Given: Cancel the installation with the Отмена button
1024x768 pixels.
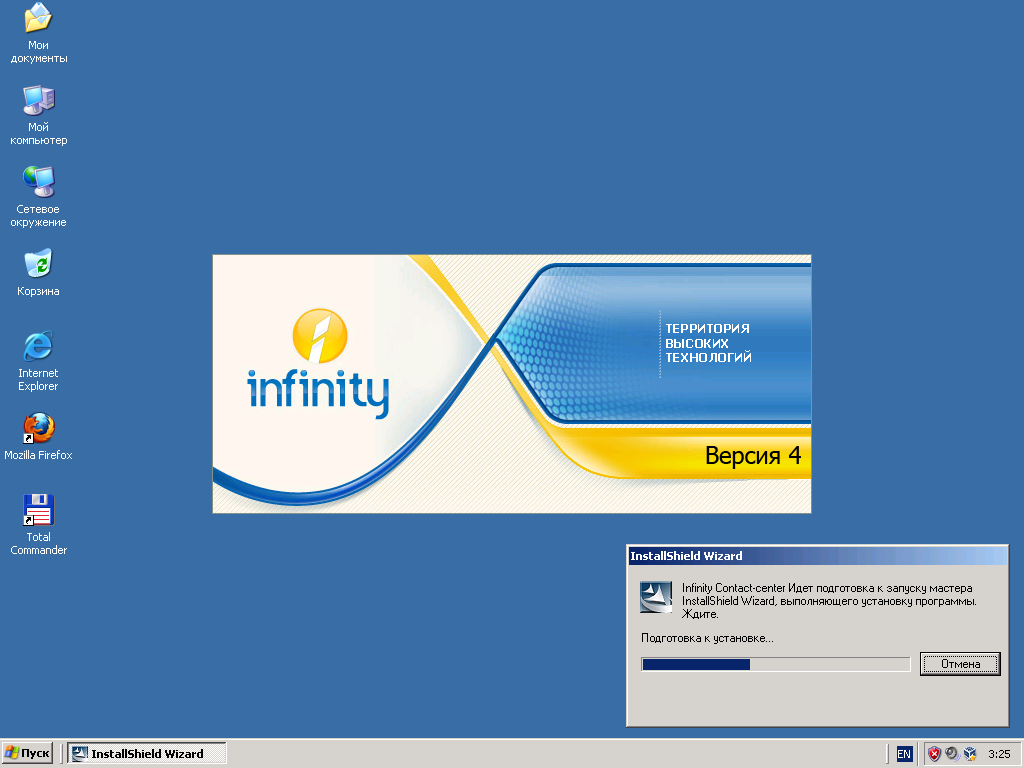Looking at the screenshot, I should tap(960, 664).
